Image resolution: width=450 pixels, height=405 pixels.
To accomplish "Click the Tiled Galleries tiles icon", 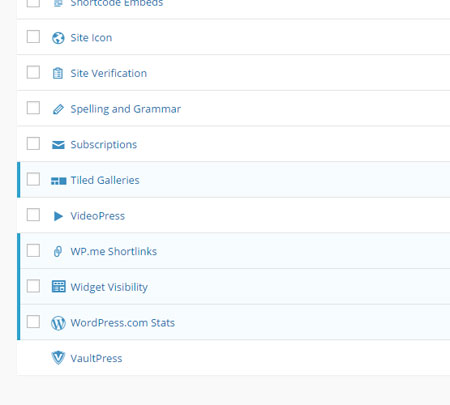I will pos(58,181).
